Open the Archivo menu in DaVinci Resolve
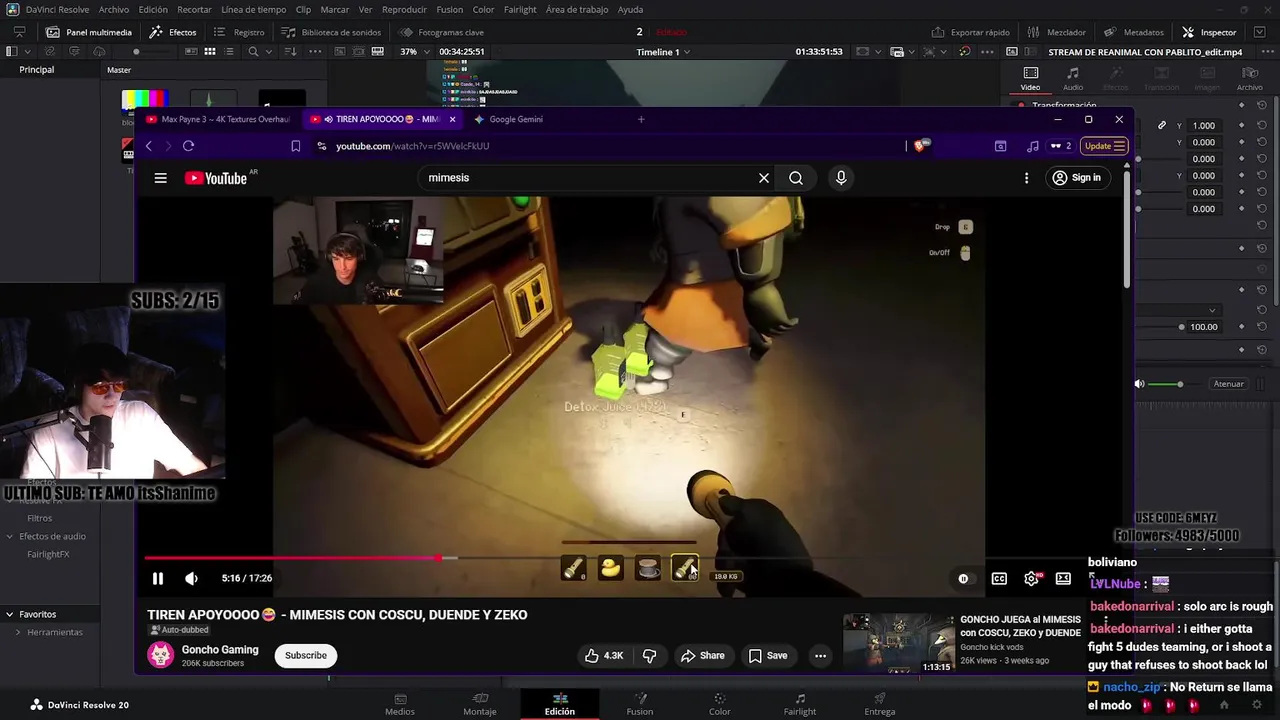Image resolution: width=1280 pixels, height=720 pixels. (x=113, y=9)
